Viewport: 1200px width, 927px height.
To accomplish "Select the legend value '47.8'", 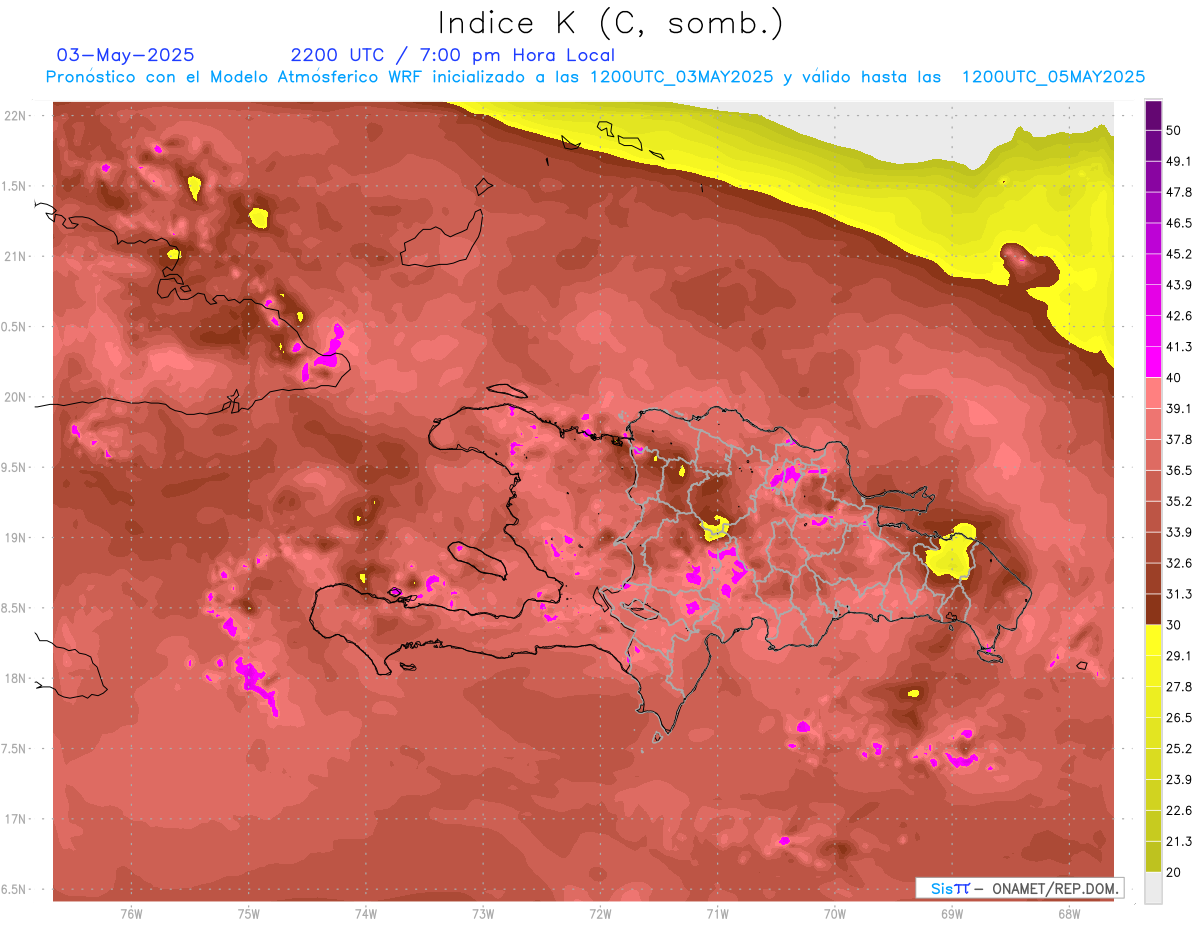I will pos(1179,192).
